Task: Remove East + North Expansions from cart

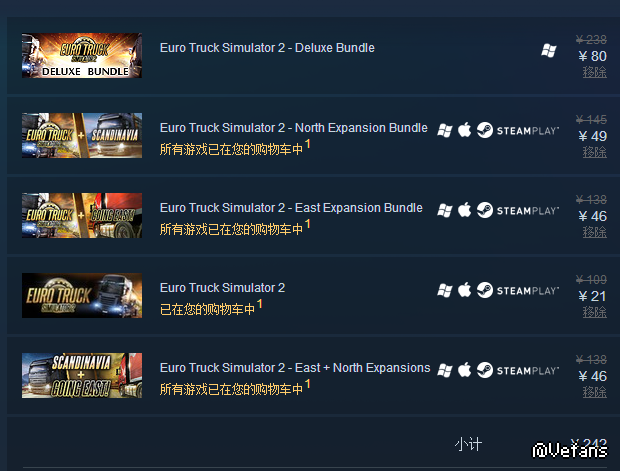Action: click(594, 392)
